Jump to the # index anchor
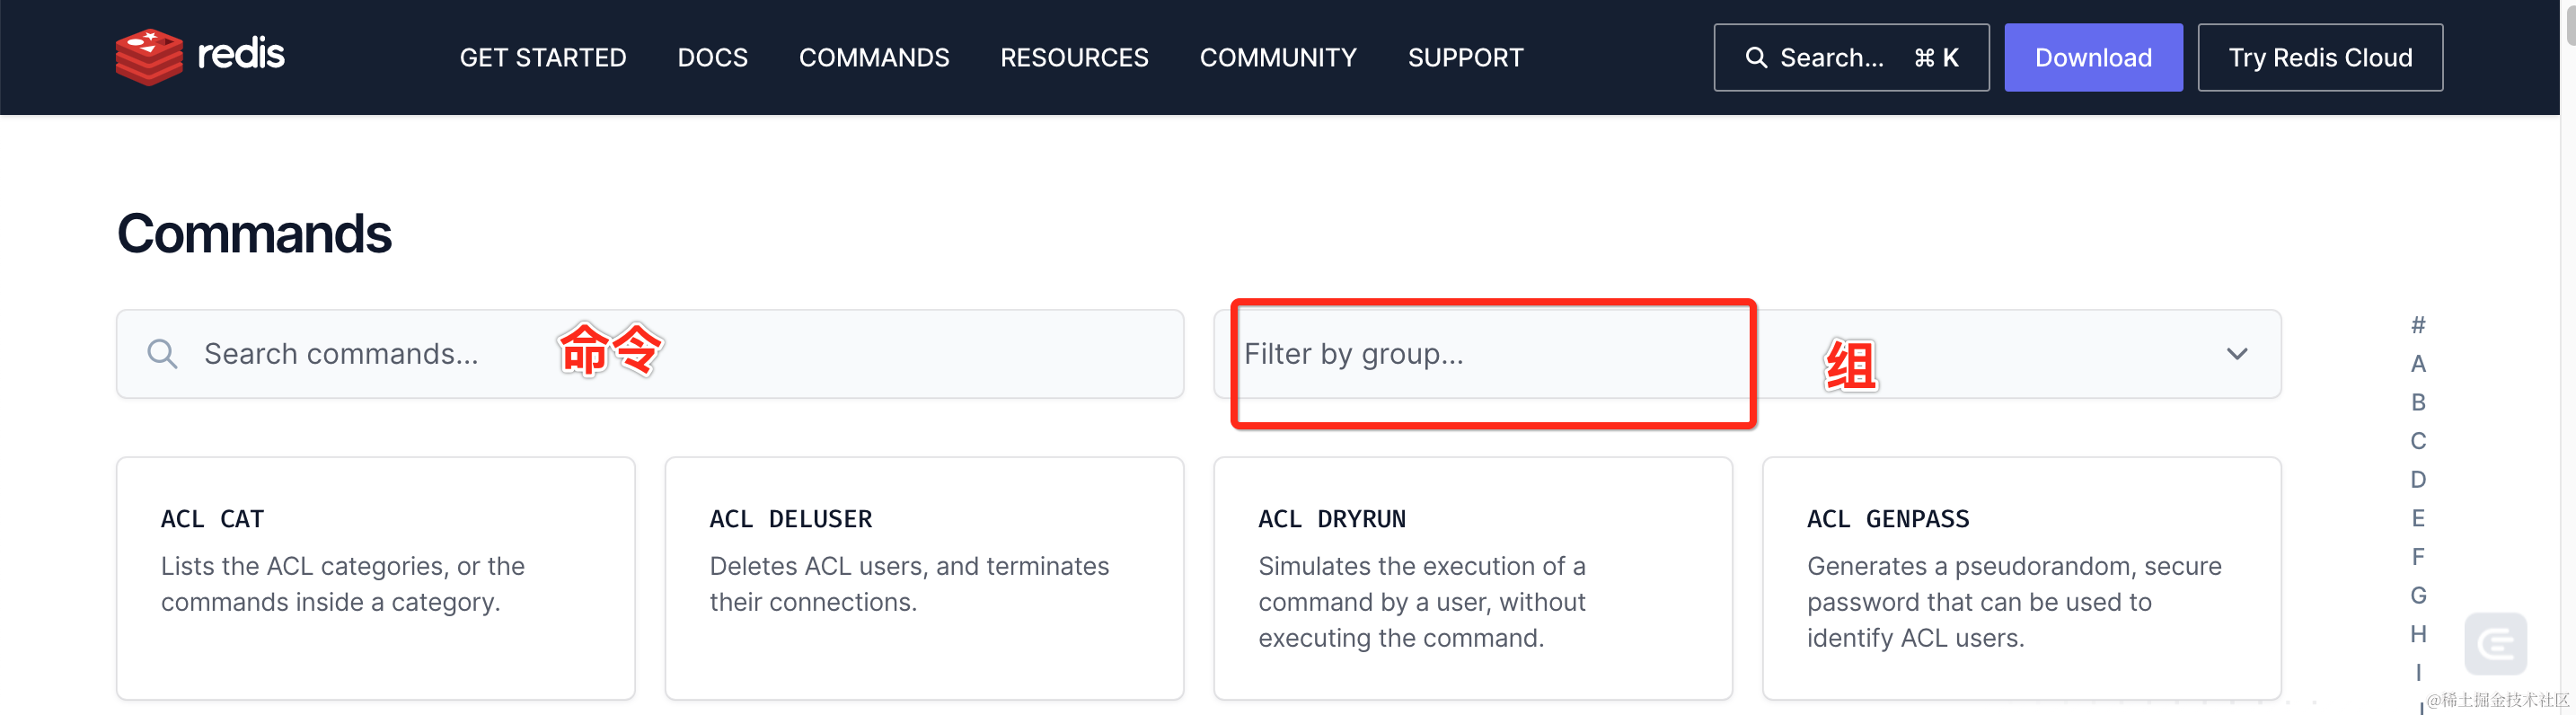 click(x=2417, y=325)
